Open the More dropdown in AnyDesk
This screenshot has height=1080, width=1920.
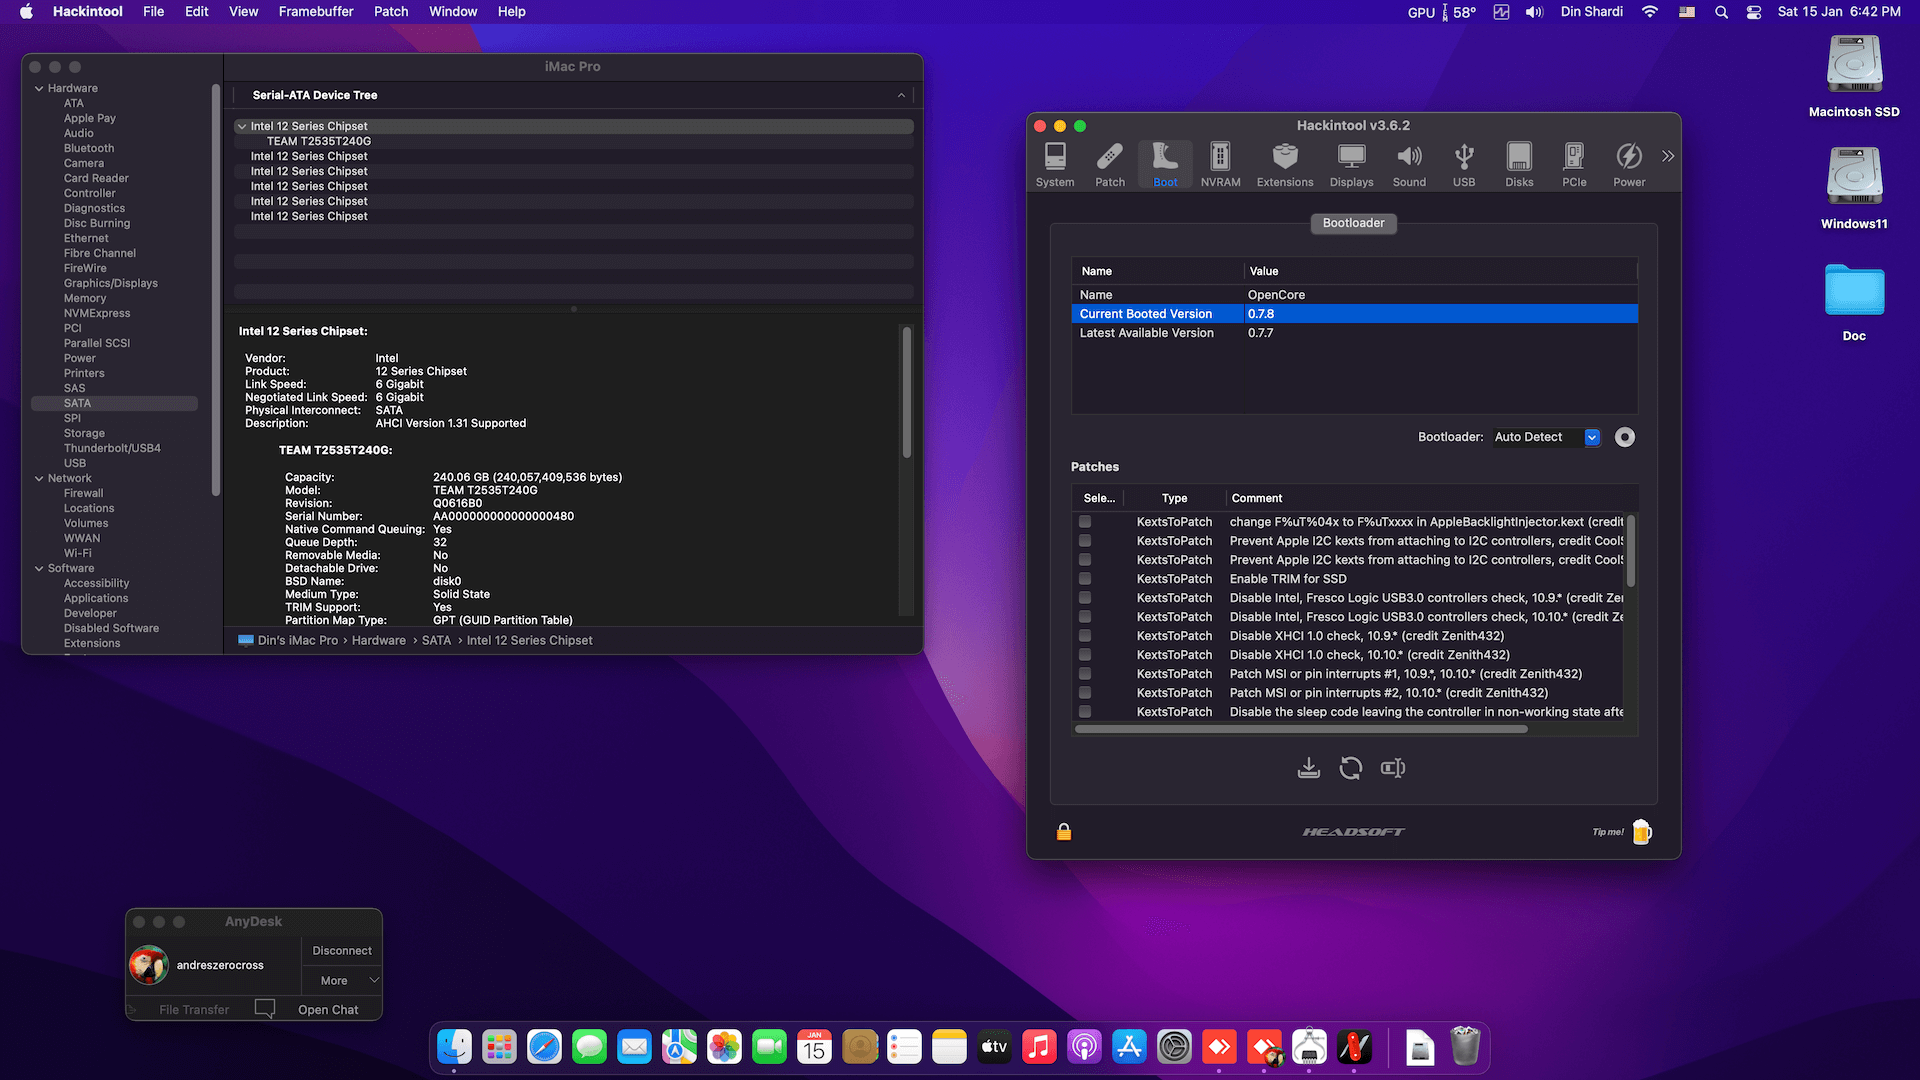pos(342,980)
